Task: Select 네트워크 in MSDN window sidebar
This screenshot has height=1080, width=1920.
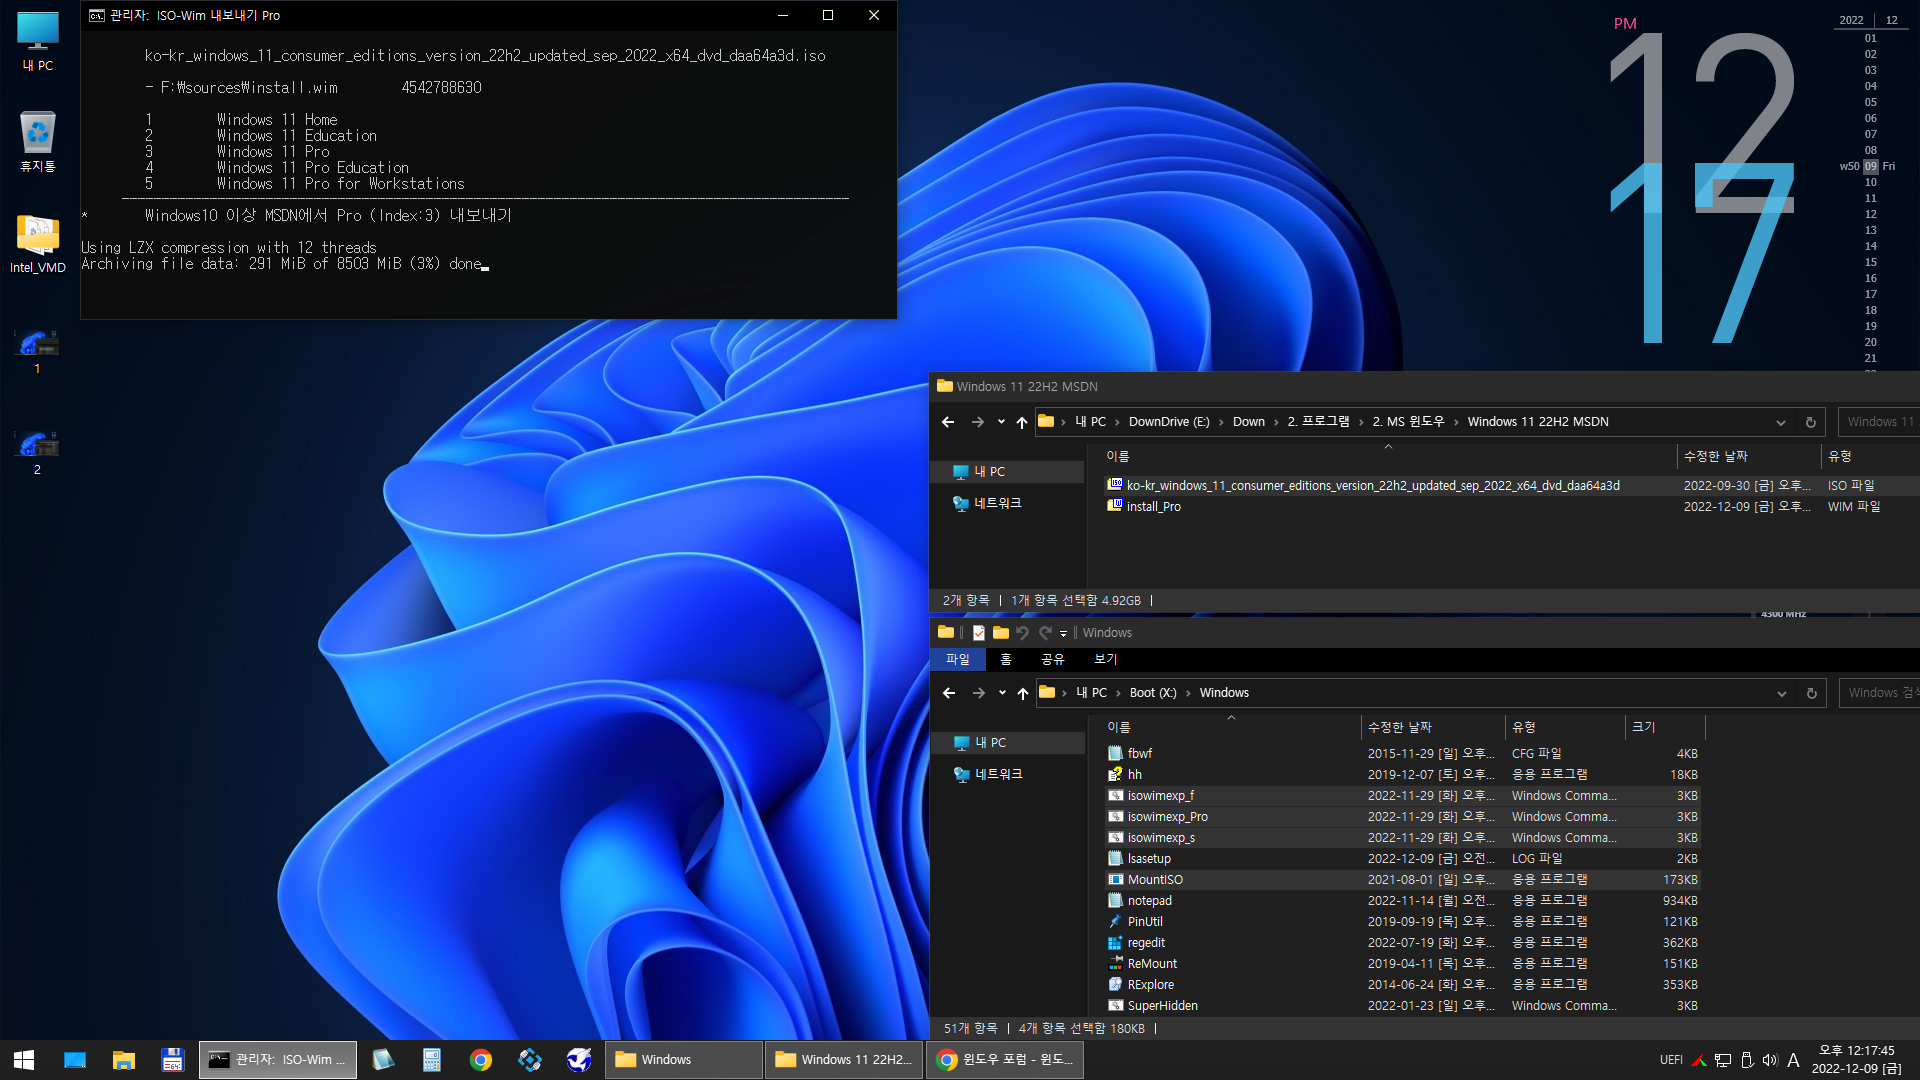Action: coord(998,504)
